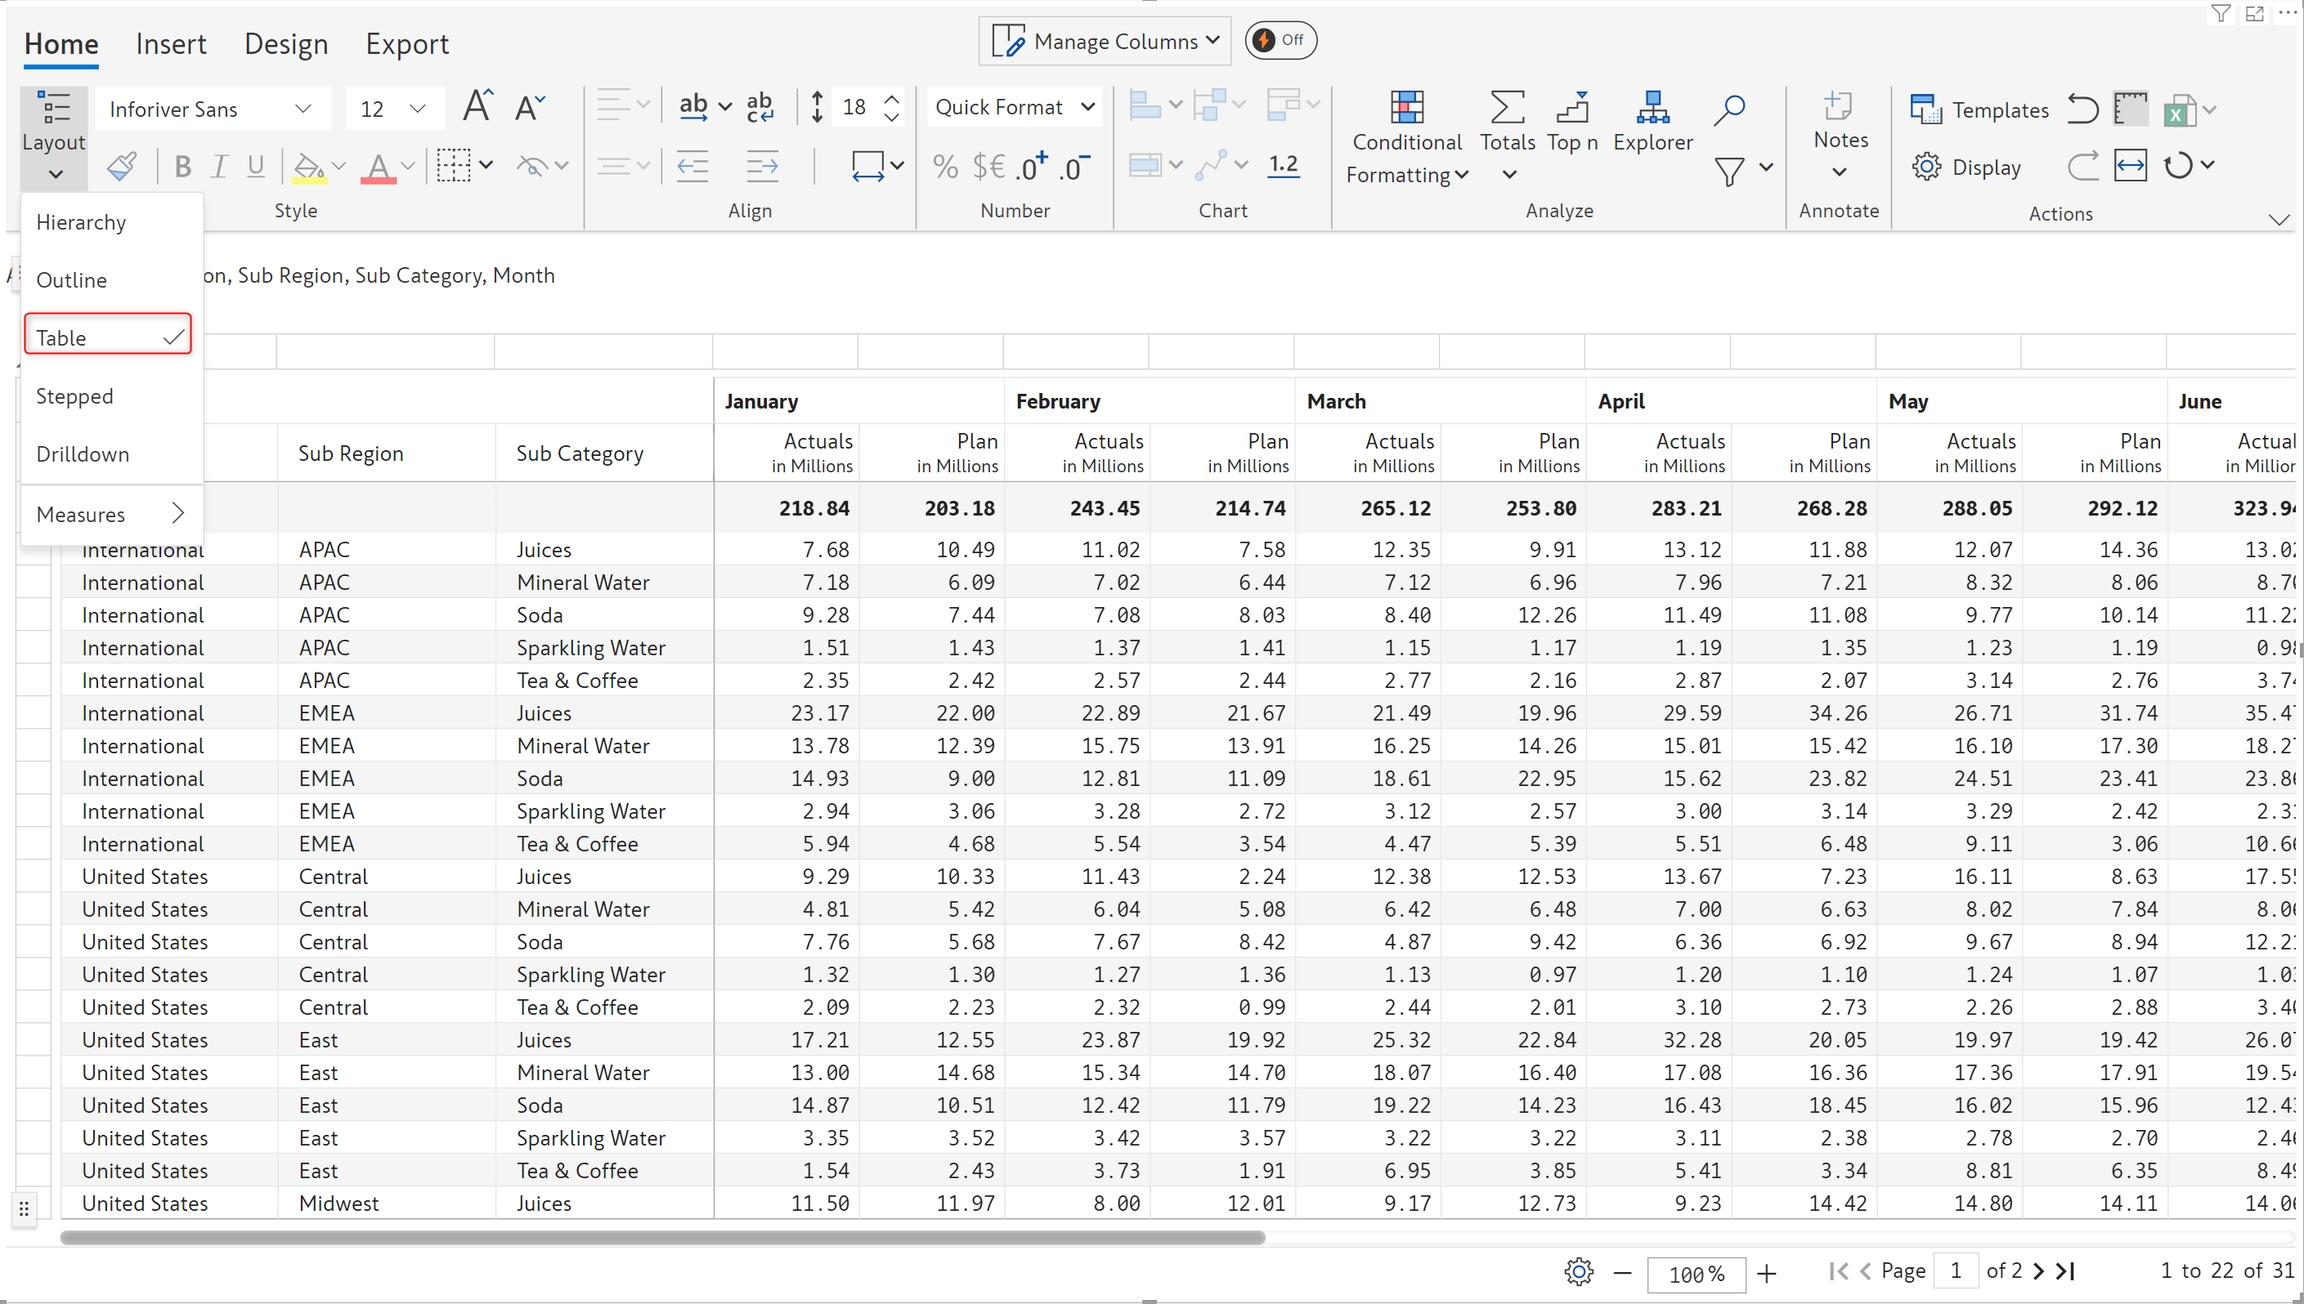The image size is (2304, 1304).
Task: Toggle the Off performance switch
Action: pos(1280,40)
